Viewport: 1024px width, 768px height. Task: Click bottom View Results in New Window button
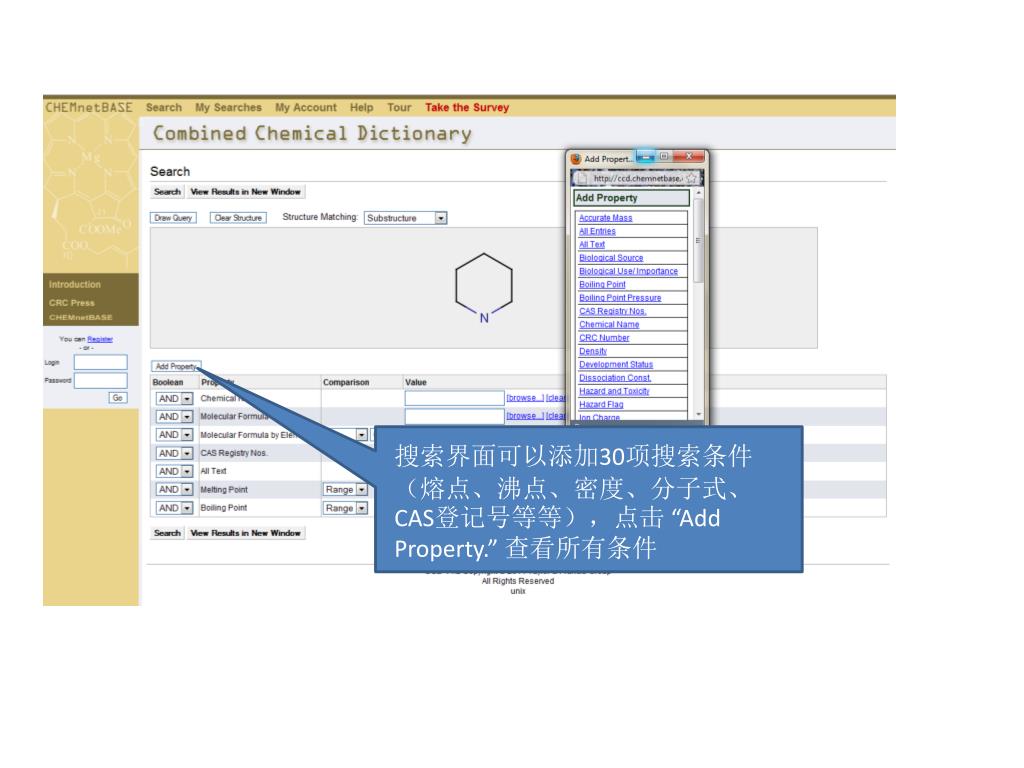point(246,534)
